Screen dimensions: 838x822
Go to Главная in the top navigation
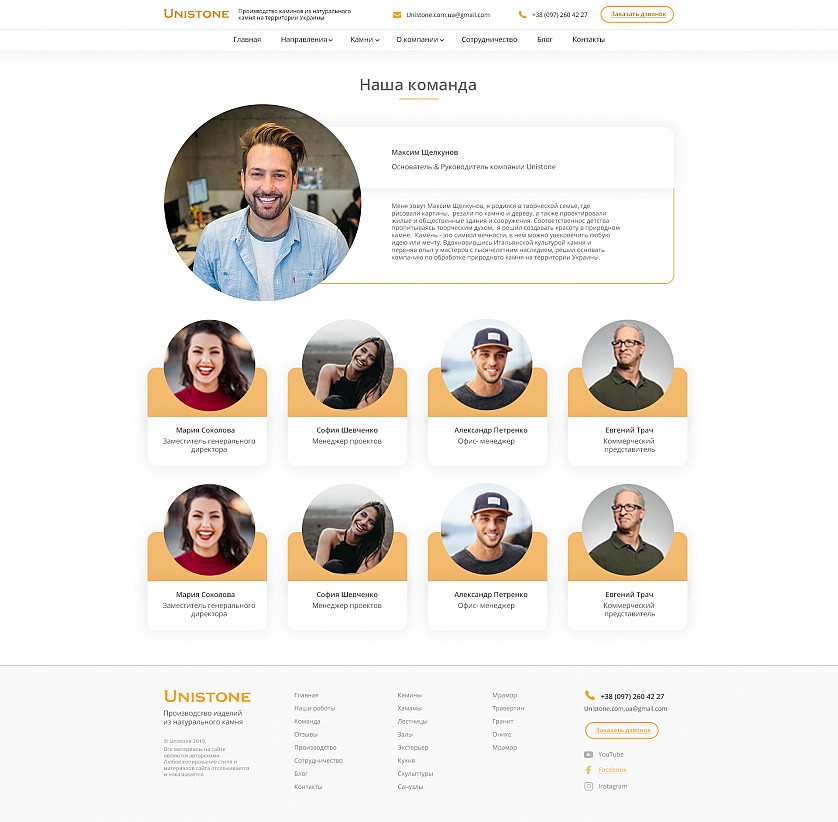coord(247,40)
